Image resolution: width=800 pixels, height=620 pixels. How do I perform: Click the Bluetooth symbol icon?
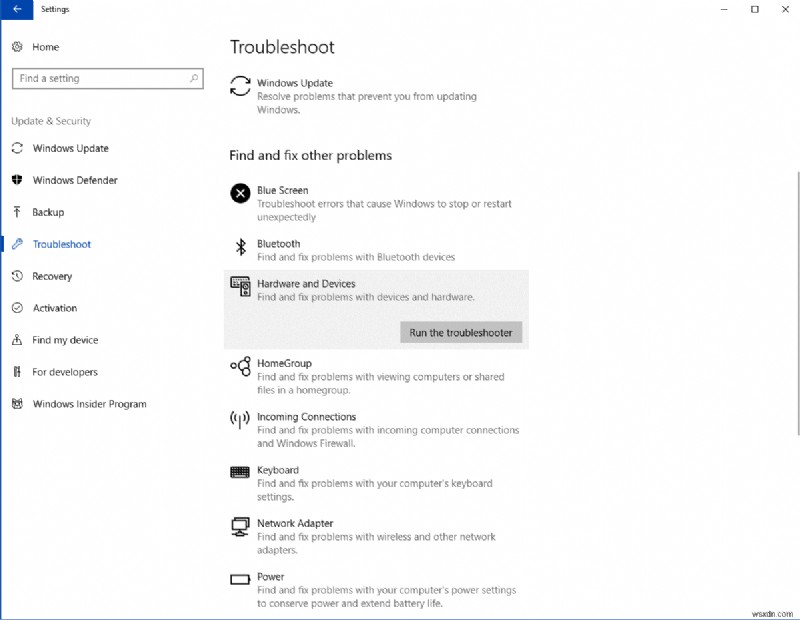click(240, 247)
